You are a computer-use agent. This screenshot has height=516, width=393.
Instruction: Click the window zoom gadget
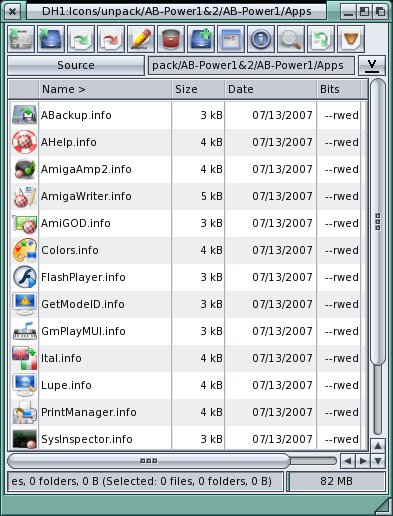(364, 12)
